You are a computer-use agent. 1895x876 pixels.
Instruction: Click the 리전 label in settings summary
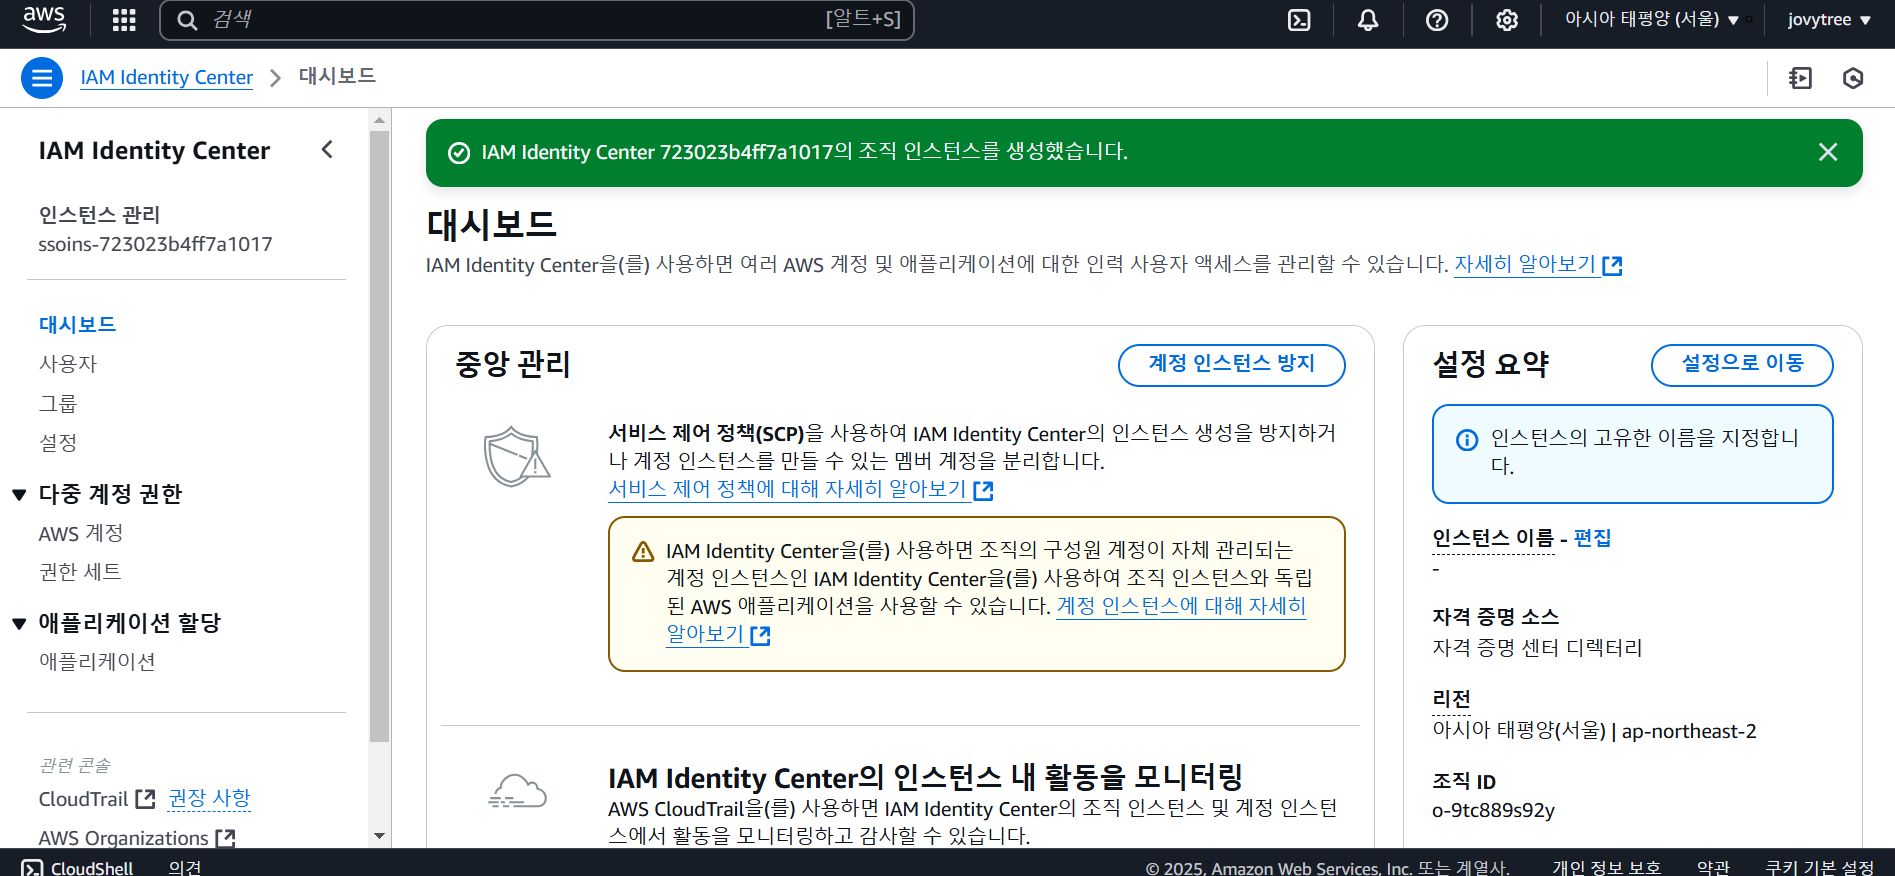(1451, 699)
